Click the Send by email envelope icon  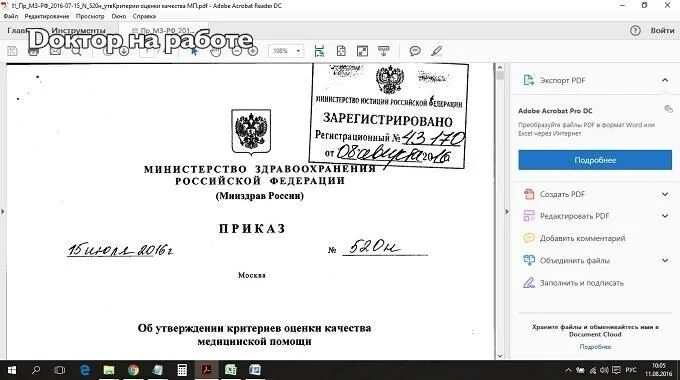point(55,51)
